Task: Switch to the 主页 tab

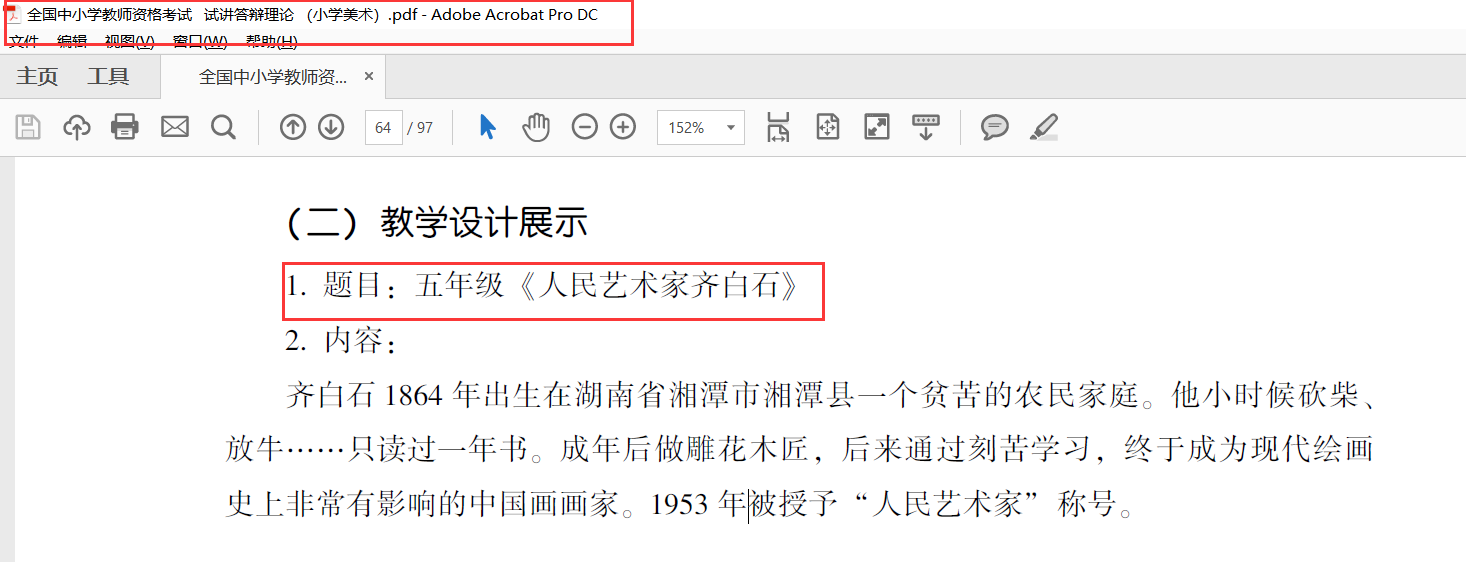Action: [37, 77]
